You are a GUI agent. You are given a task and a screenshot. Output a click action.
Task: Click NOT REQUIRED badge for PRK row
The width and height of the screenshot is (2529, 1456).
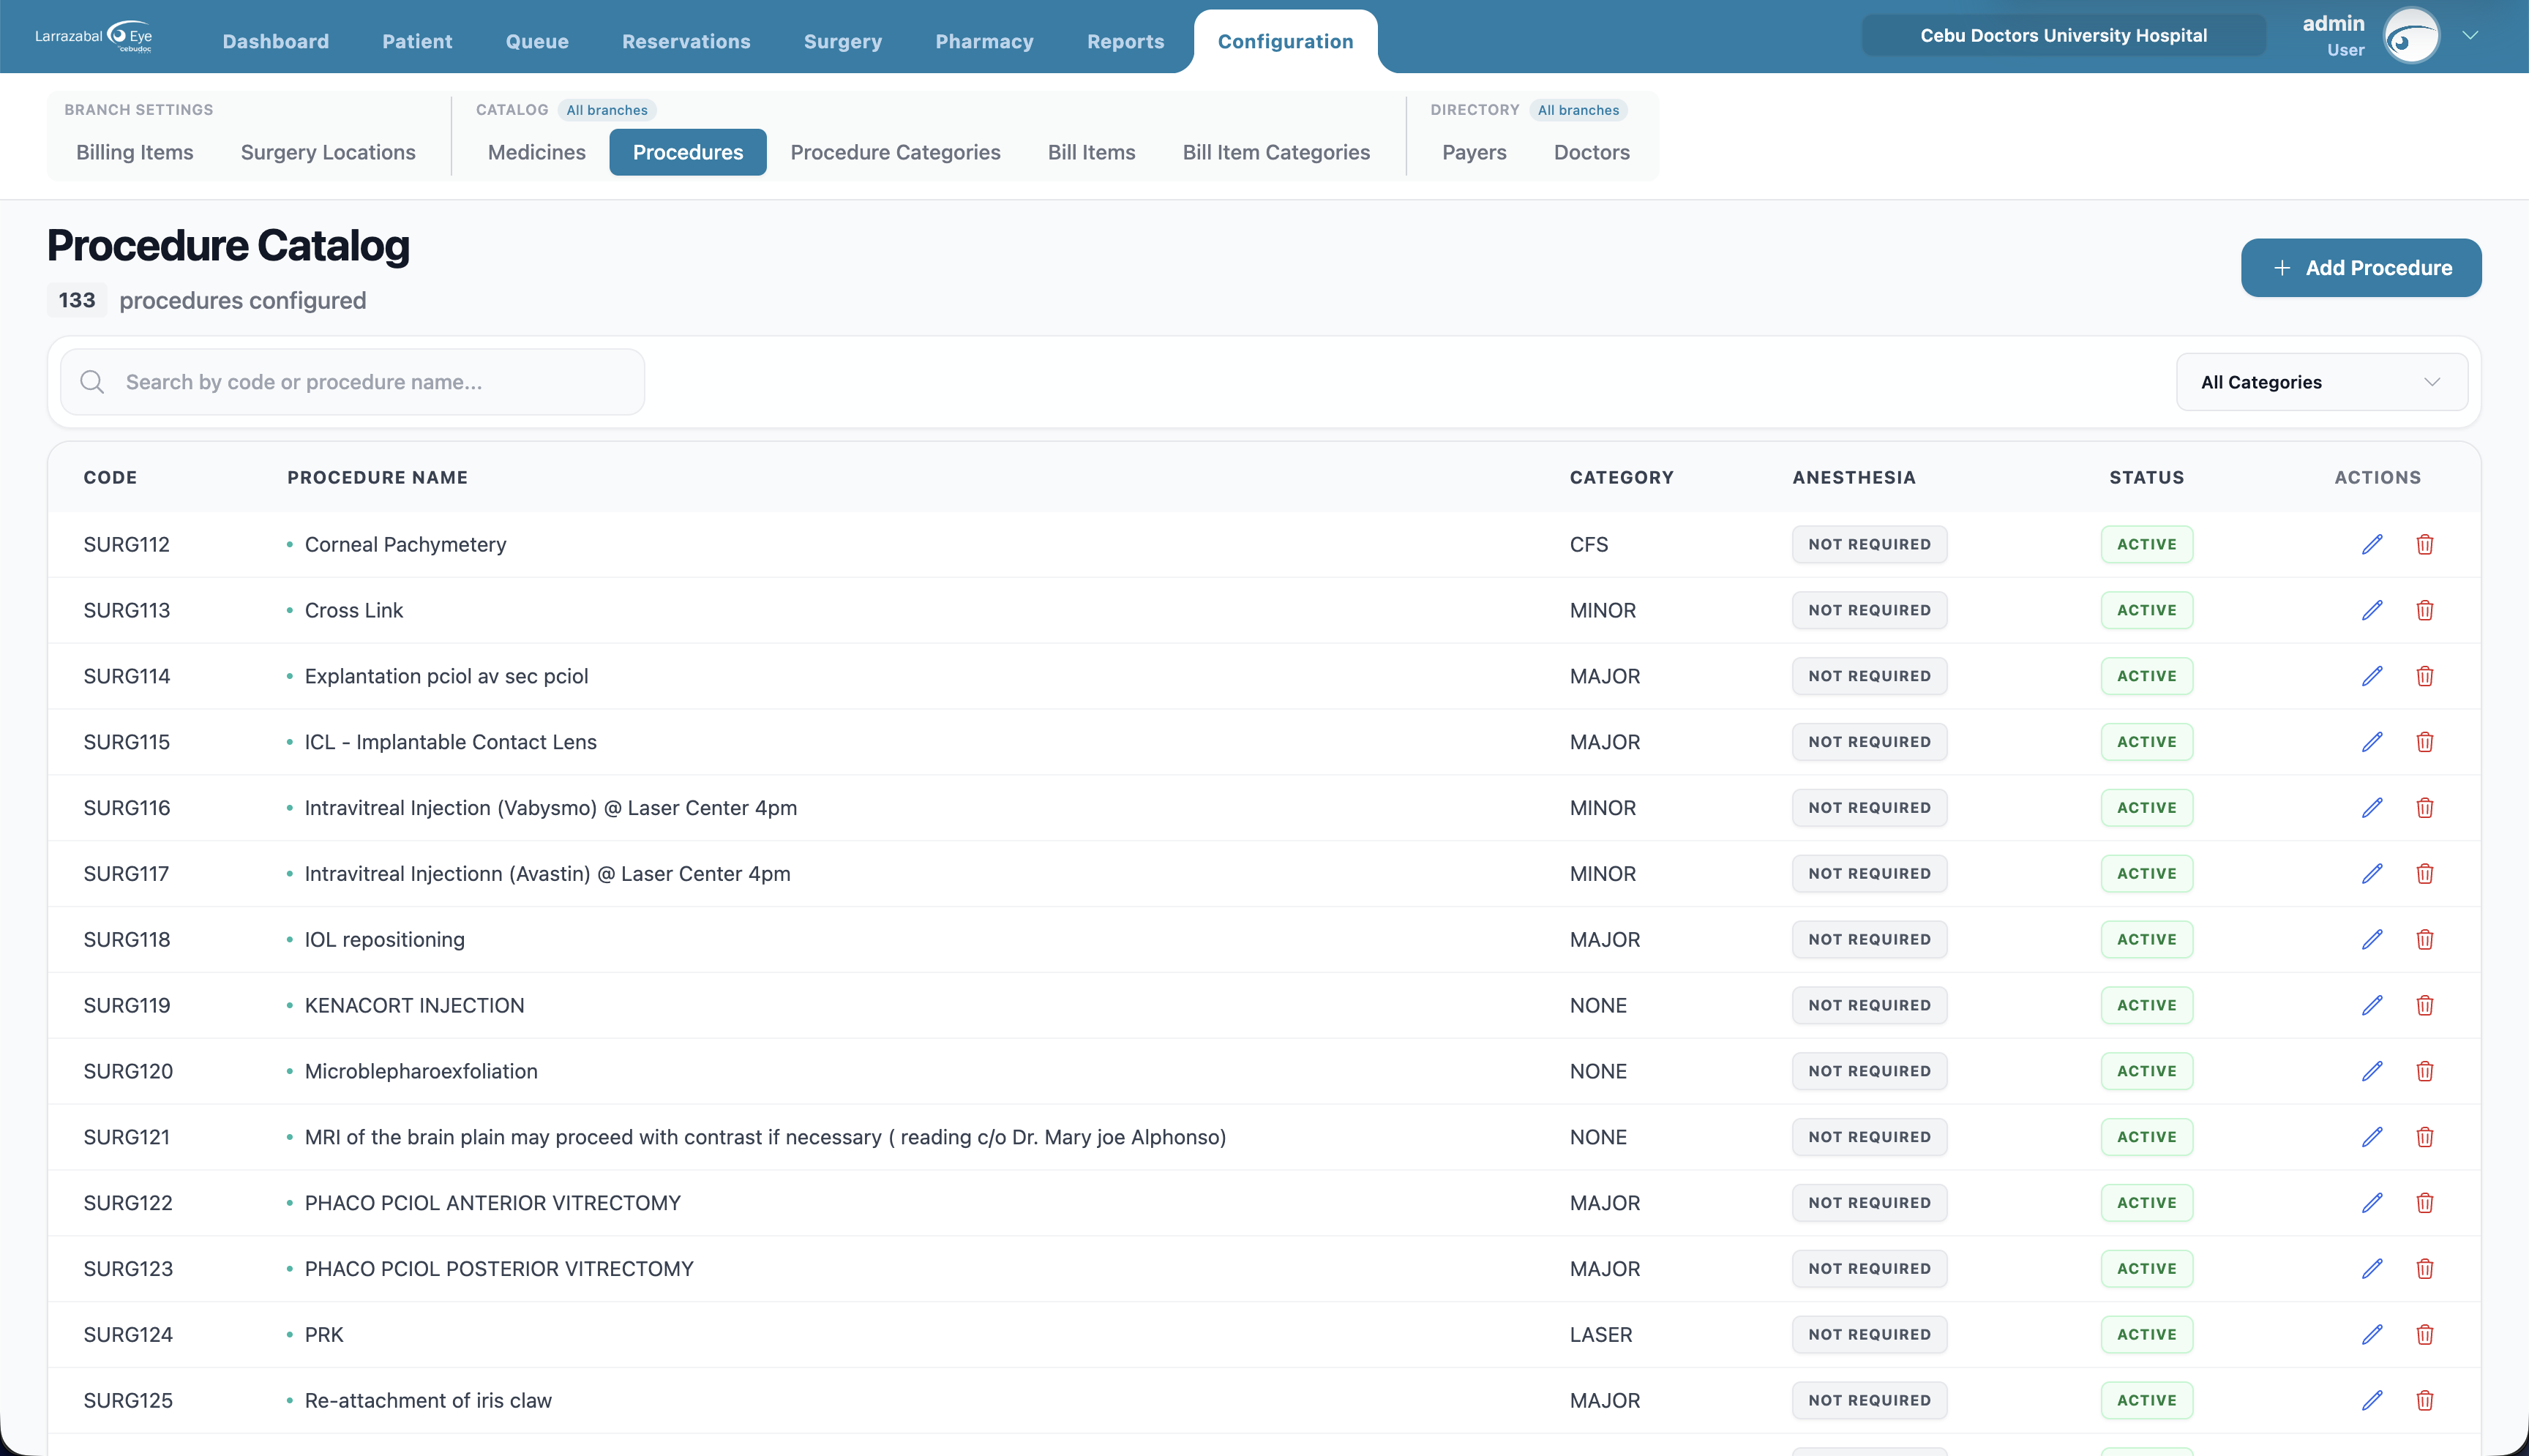click(1869, 1335)
